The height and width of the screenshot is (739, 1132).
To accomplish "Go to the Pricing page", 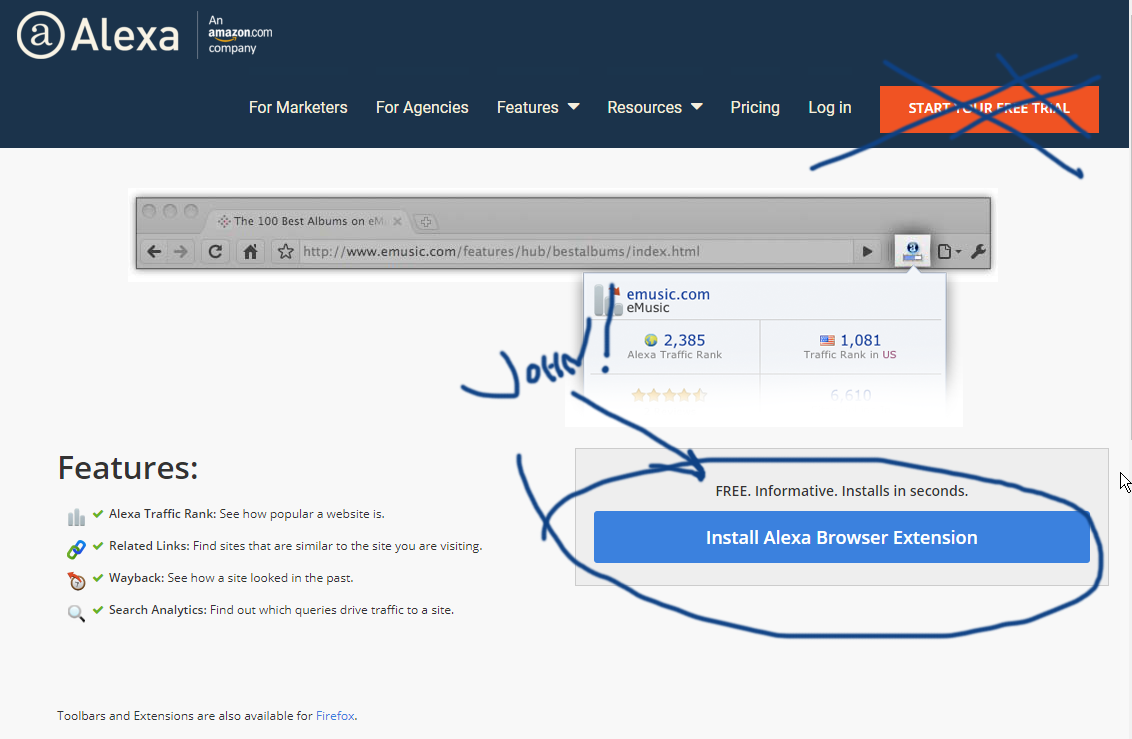I will [x=755, y=108].
